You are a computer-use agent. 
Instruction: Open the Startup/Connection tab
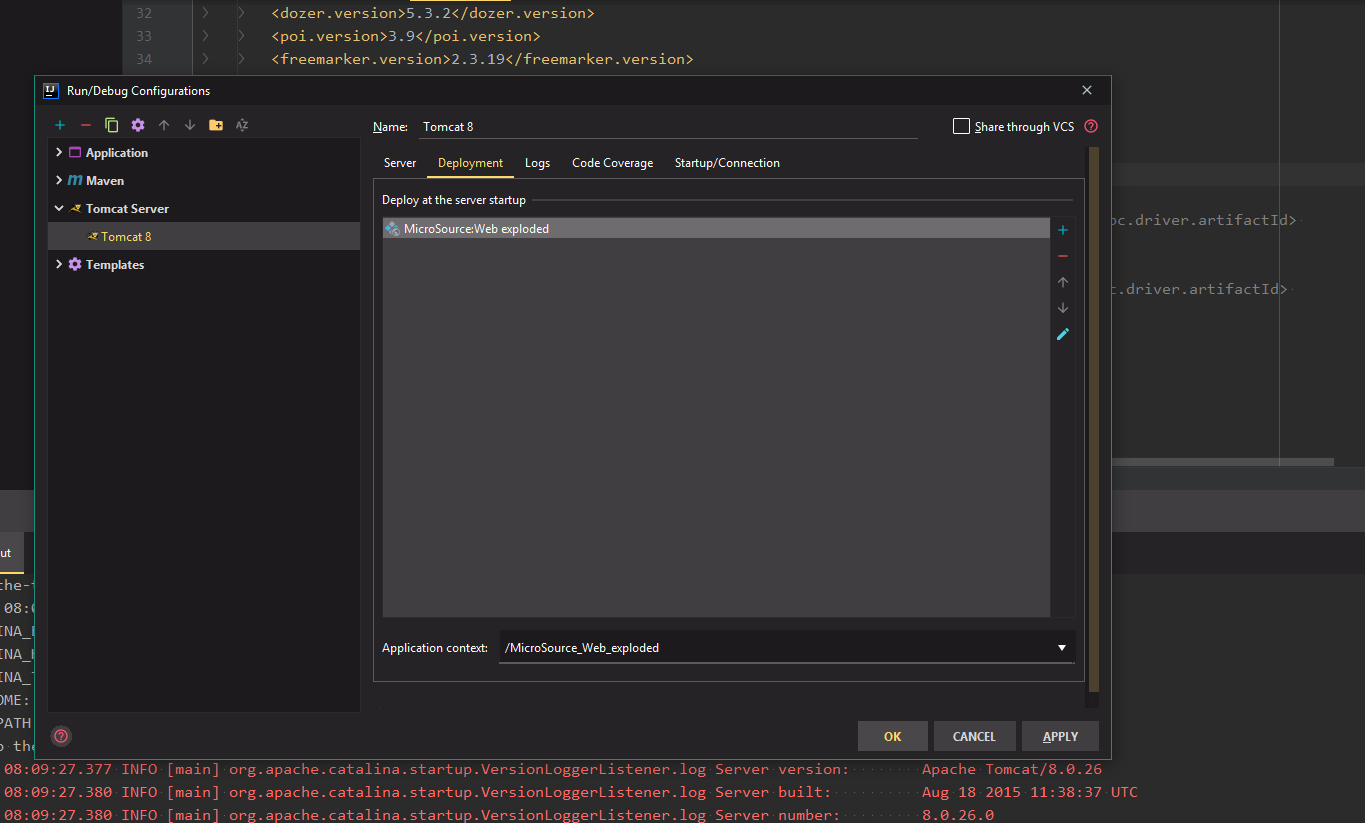[x=727, y=162]
